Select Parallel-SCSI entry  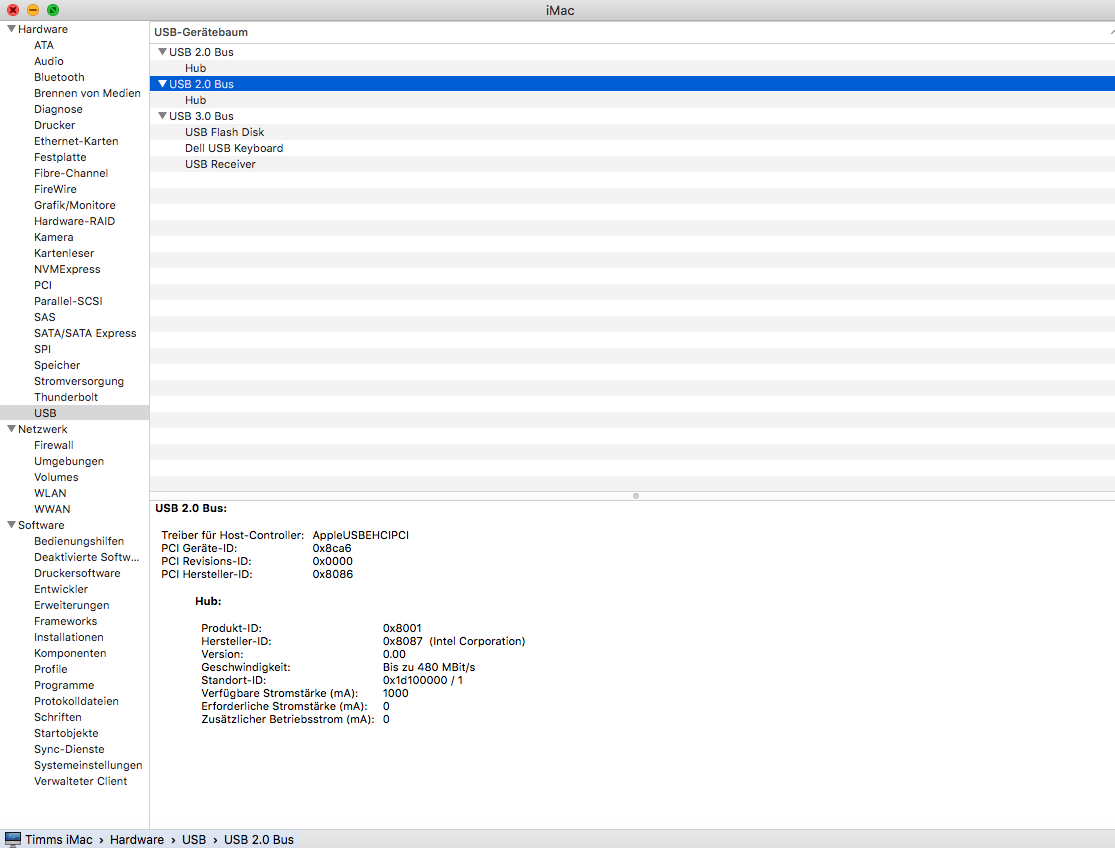(x=68, y=301)
